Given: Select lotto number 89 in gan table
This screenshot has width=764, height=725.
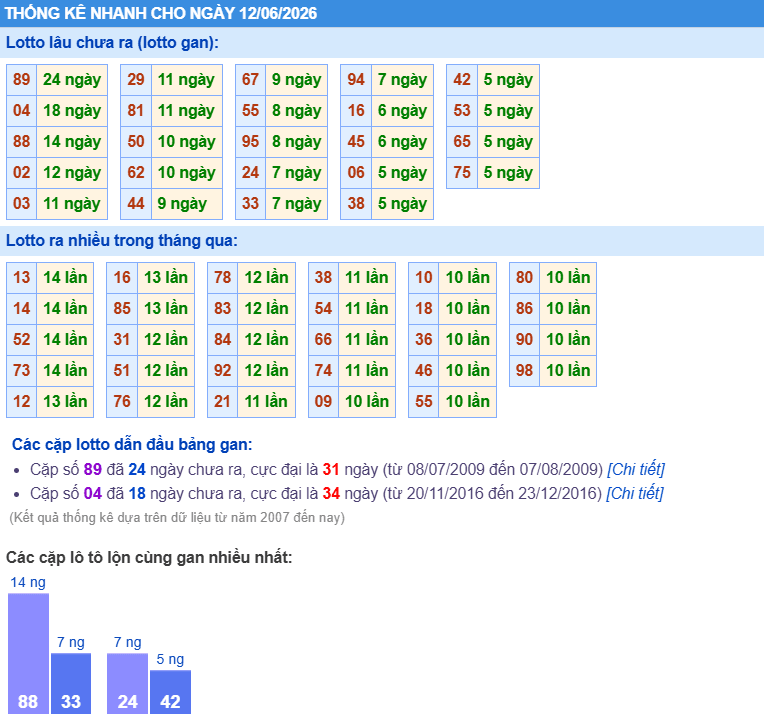Looking at the screenshot, I should [21, 79].
